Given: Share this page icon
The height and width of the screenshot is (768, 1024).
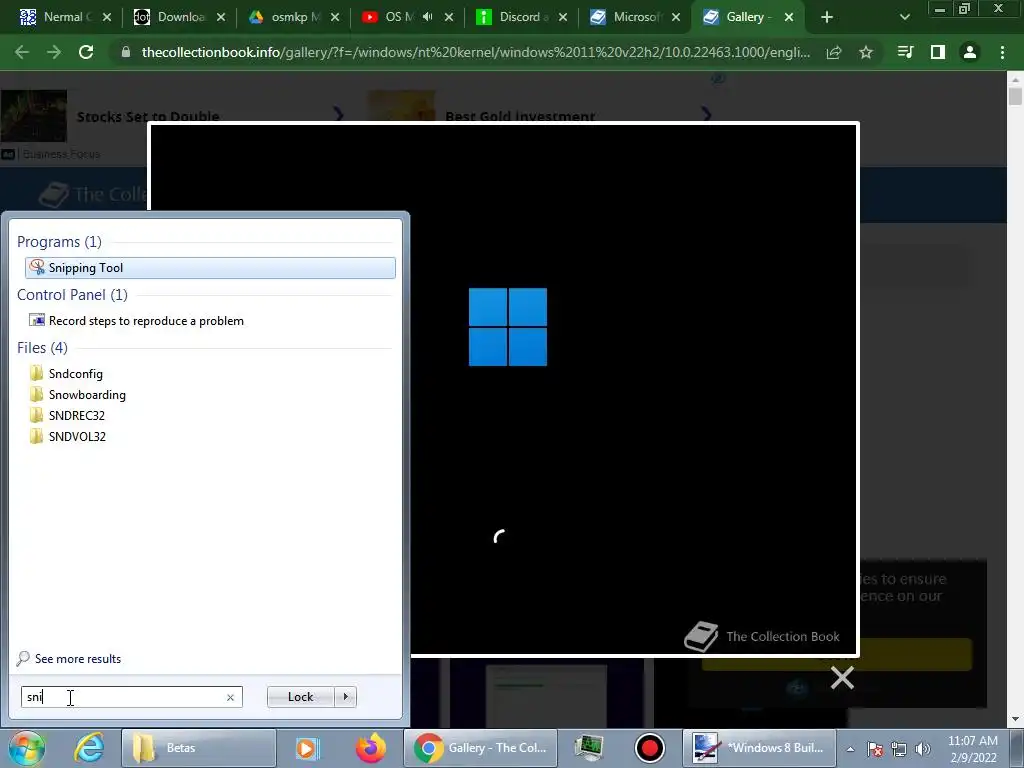Looking at the screenshot, I should click(x=834, y=52).
